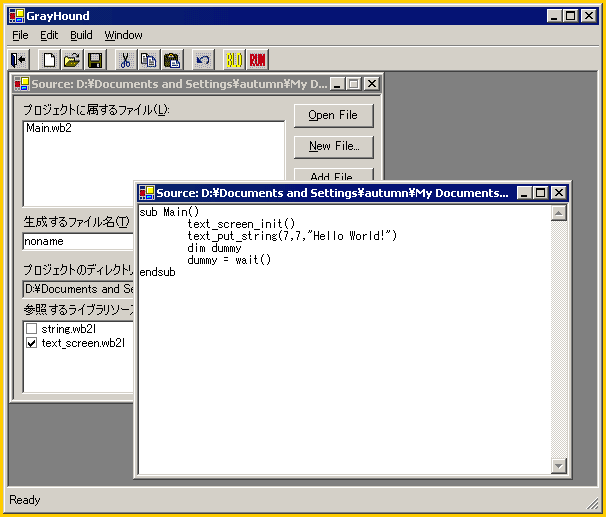Click the Ready status bar text
Screen dimensions: 606x517
click(25, 500)
